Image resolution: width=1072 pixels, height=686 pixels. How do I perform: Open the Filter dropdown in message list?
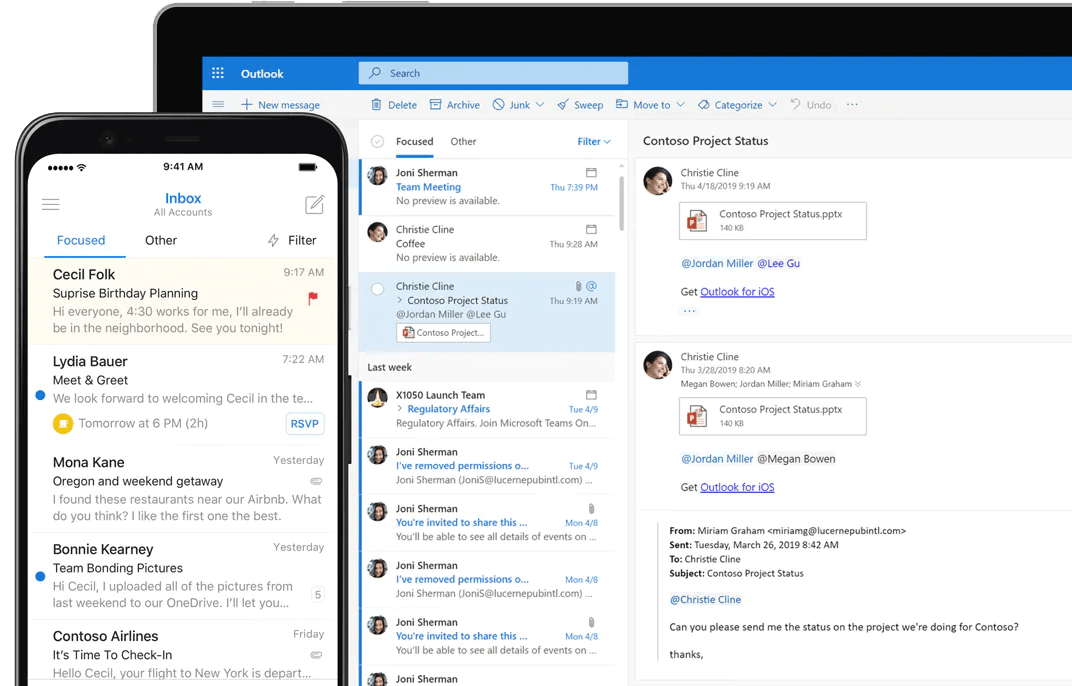click(x=594, y=142)
